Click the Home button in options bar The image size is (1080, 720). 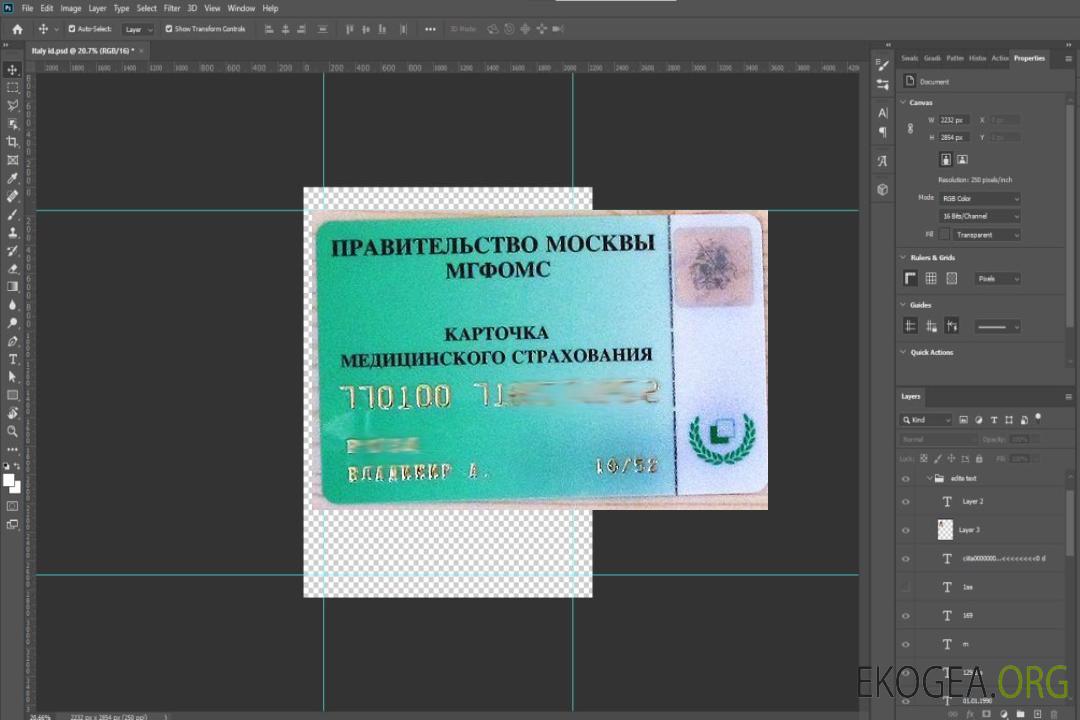click(17, 29)
